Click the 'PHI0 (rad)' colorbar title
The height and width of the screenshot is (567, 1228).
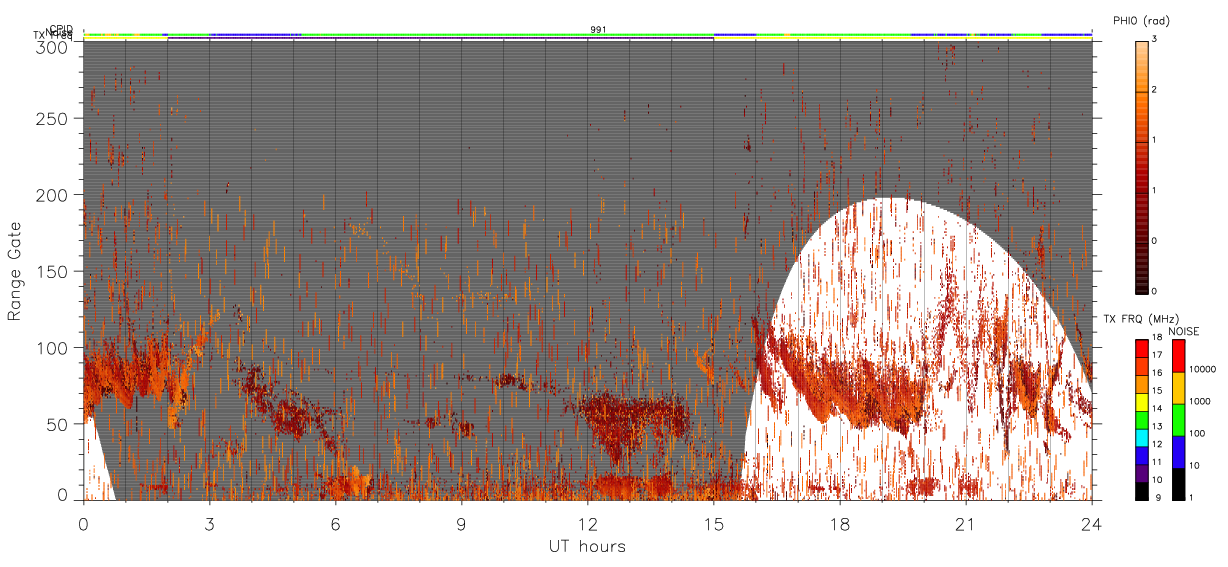1141,20
